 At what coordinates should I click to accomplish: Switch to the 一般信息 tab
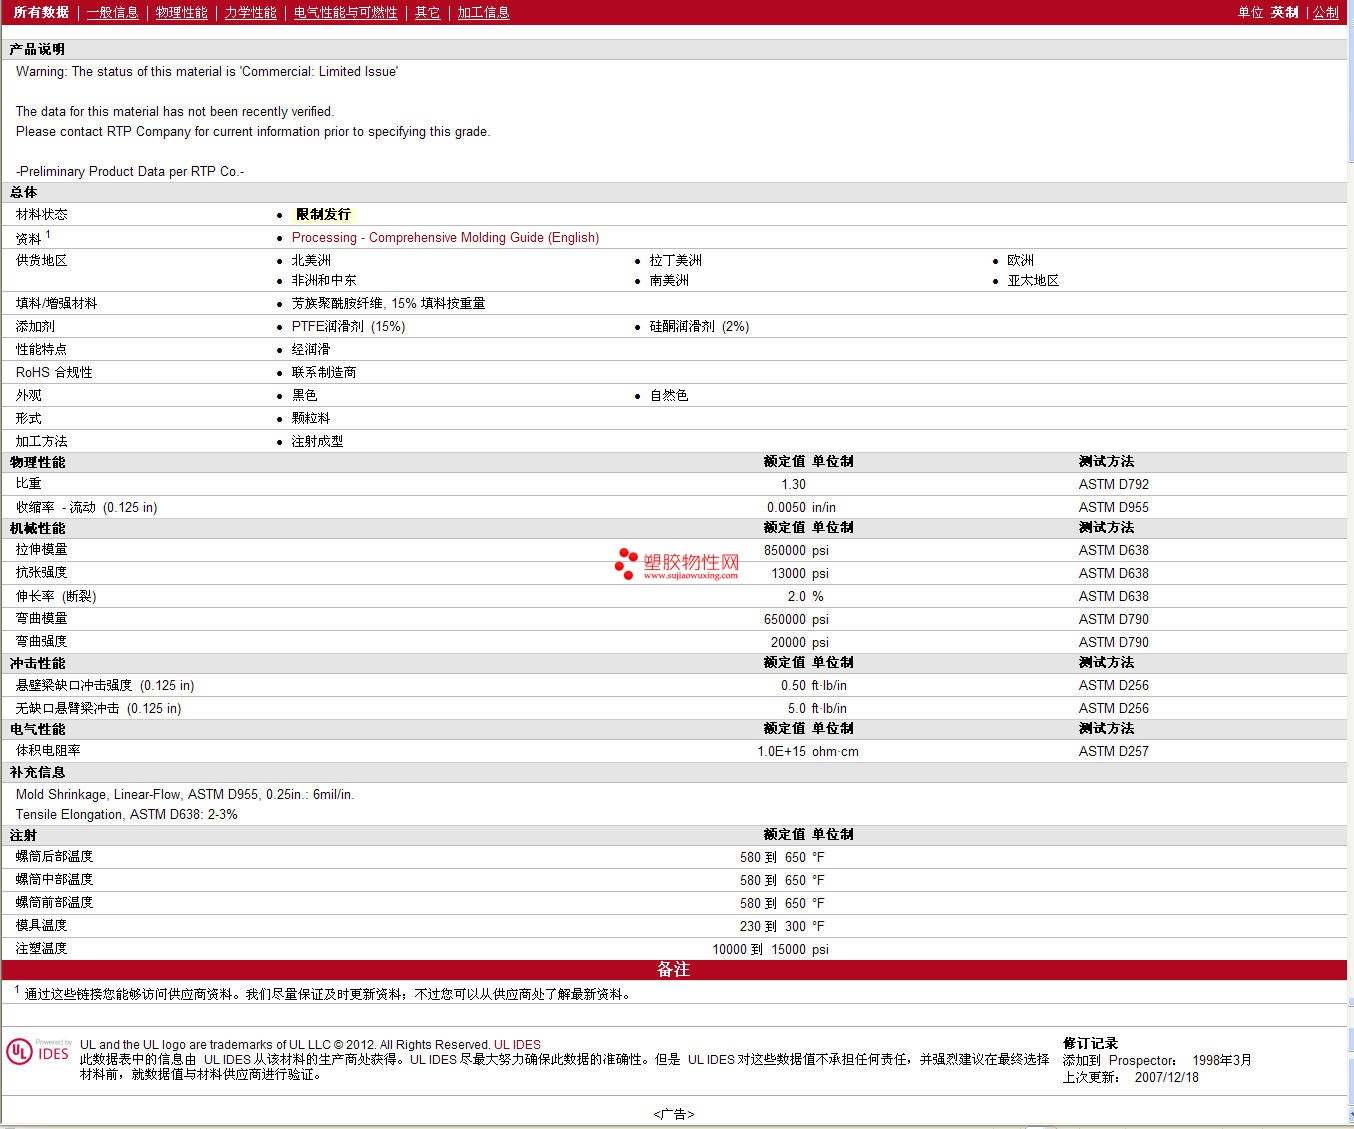coord(112,12)
